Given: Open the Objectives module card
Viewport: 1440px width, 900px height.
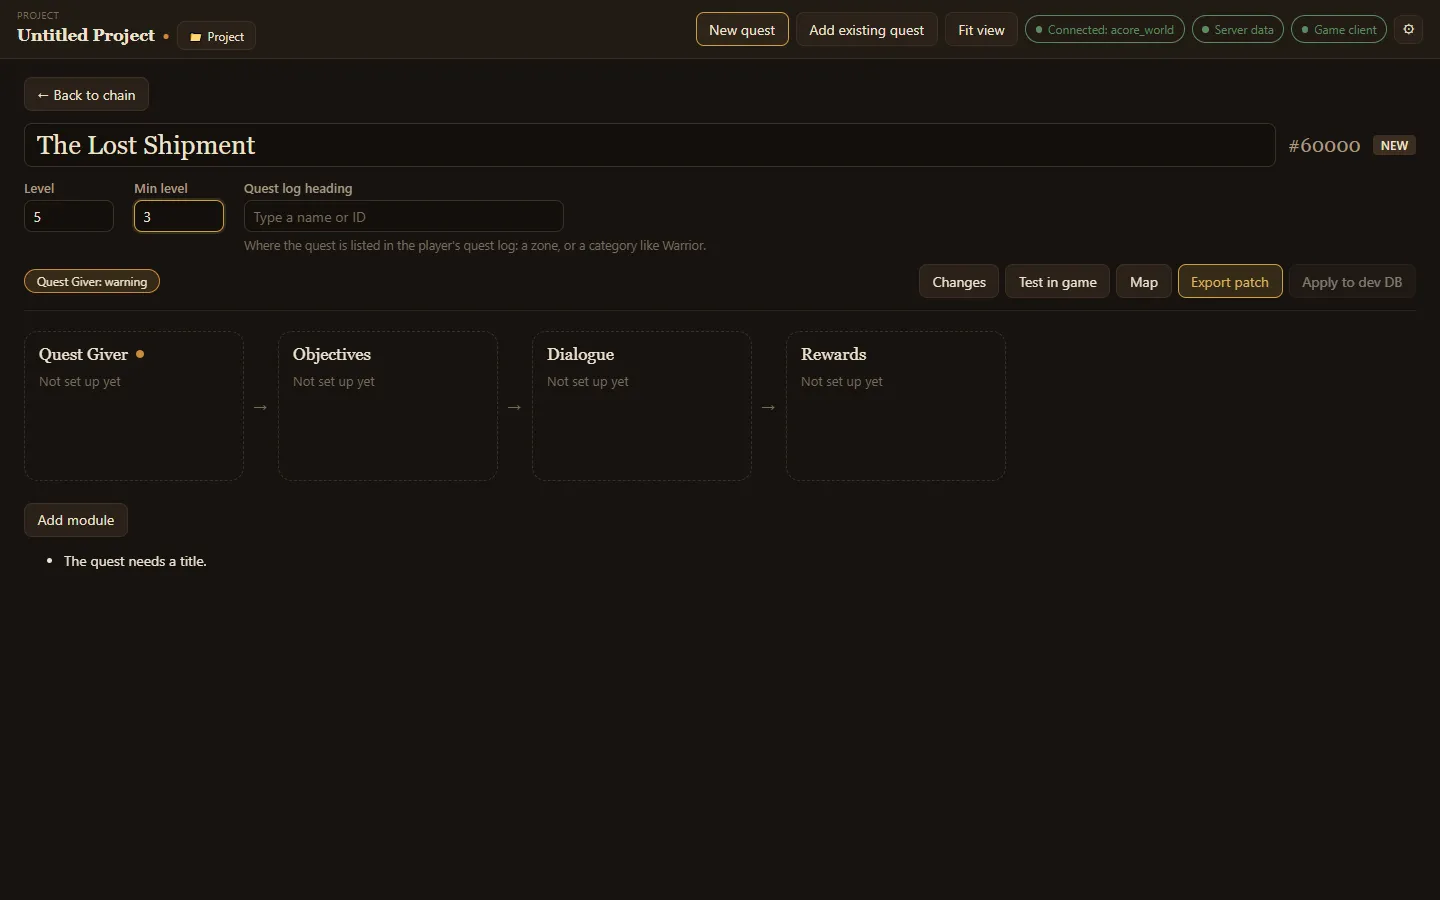Looking at the screenshot, I should [388, 406].
